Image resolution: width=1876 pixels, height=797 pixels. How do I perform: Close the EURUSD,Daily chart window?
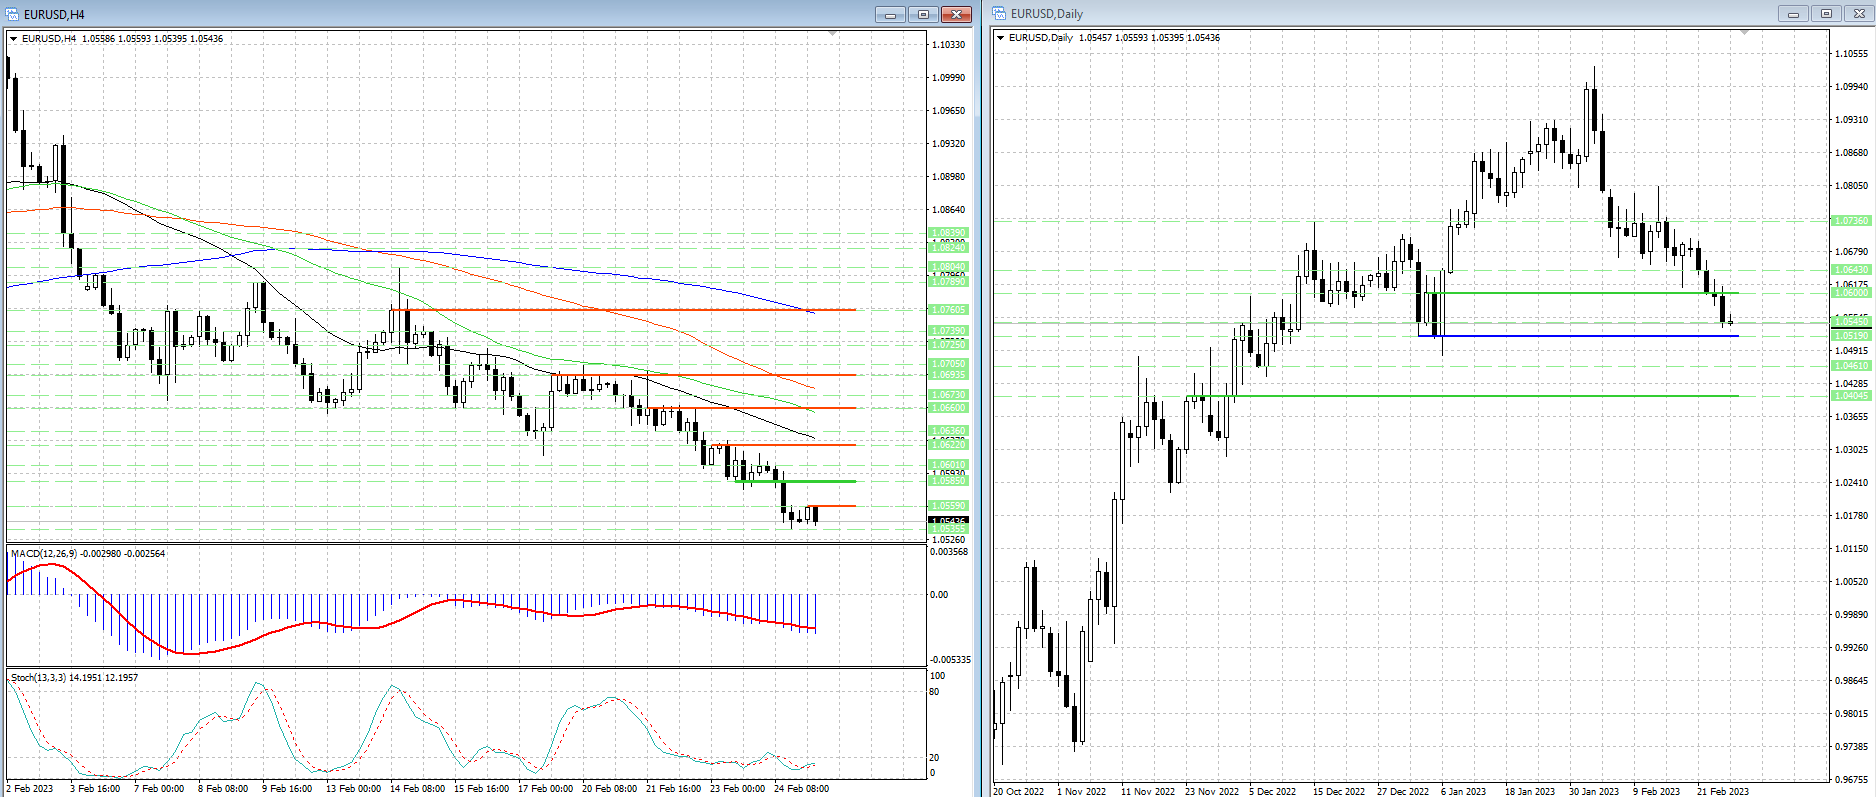pos(1859,14)
